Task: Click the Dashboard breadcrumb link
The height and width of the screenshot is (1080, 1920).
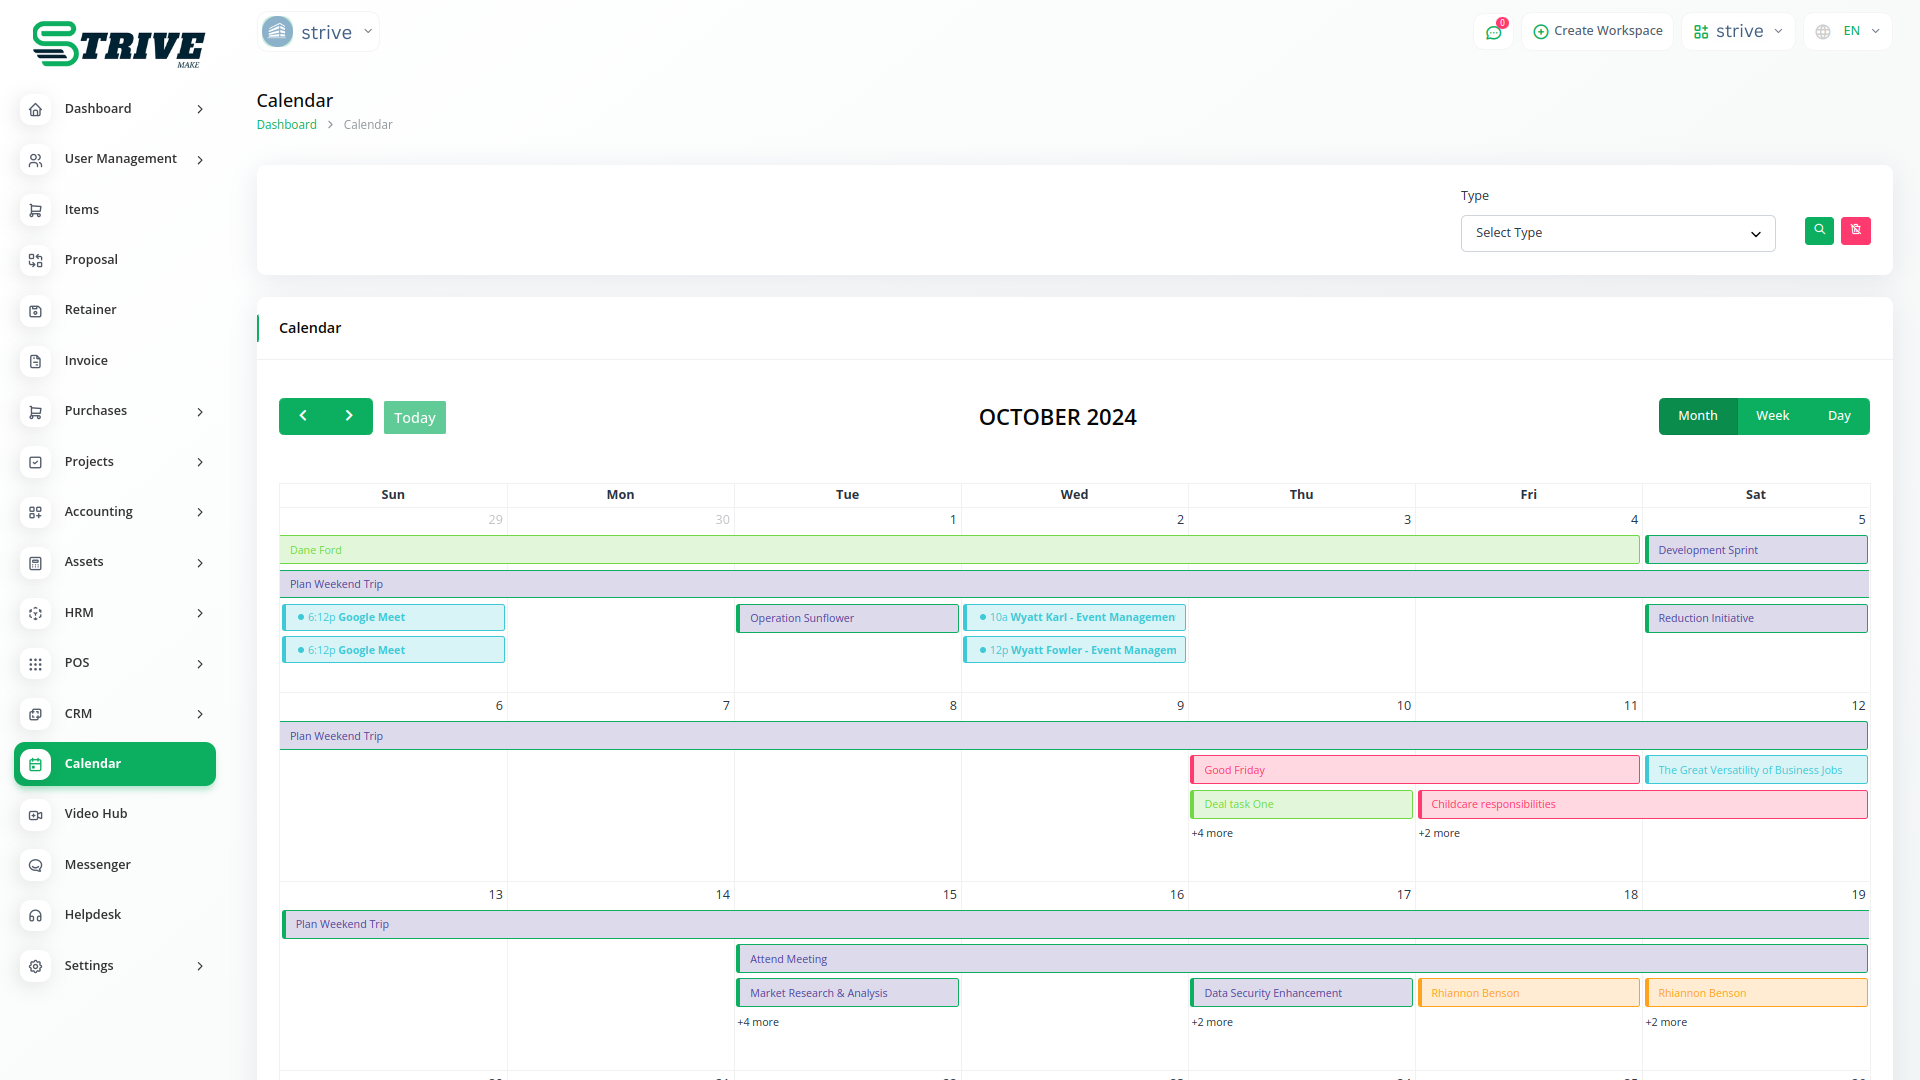Action: tap(286, 125)
